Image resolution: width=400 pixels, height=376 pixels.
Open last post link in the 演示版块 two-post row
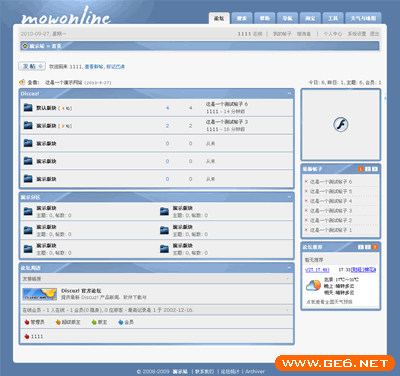(227, 122)
